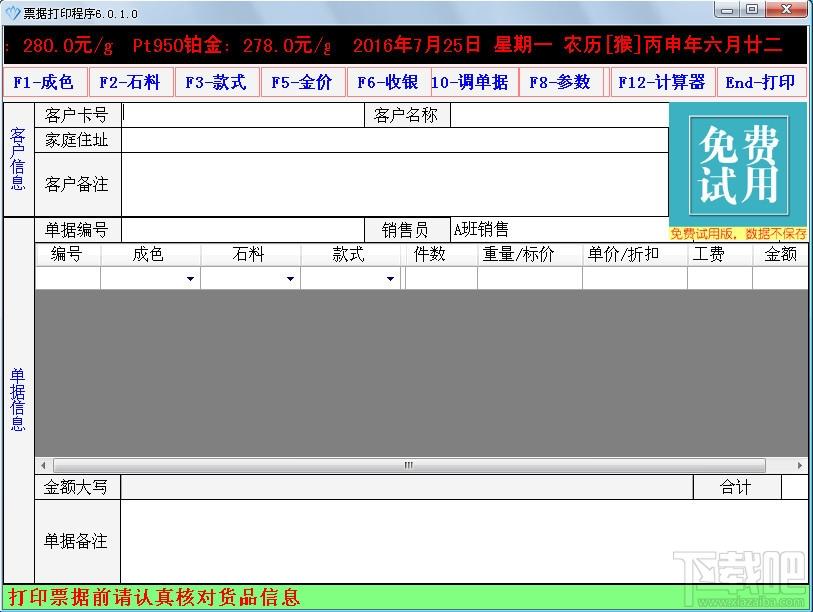Minimize the 票据打印程序 window
Viewport: 813px width, 612px height.
coord(727,9)
